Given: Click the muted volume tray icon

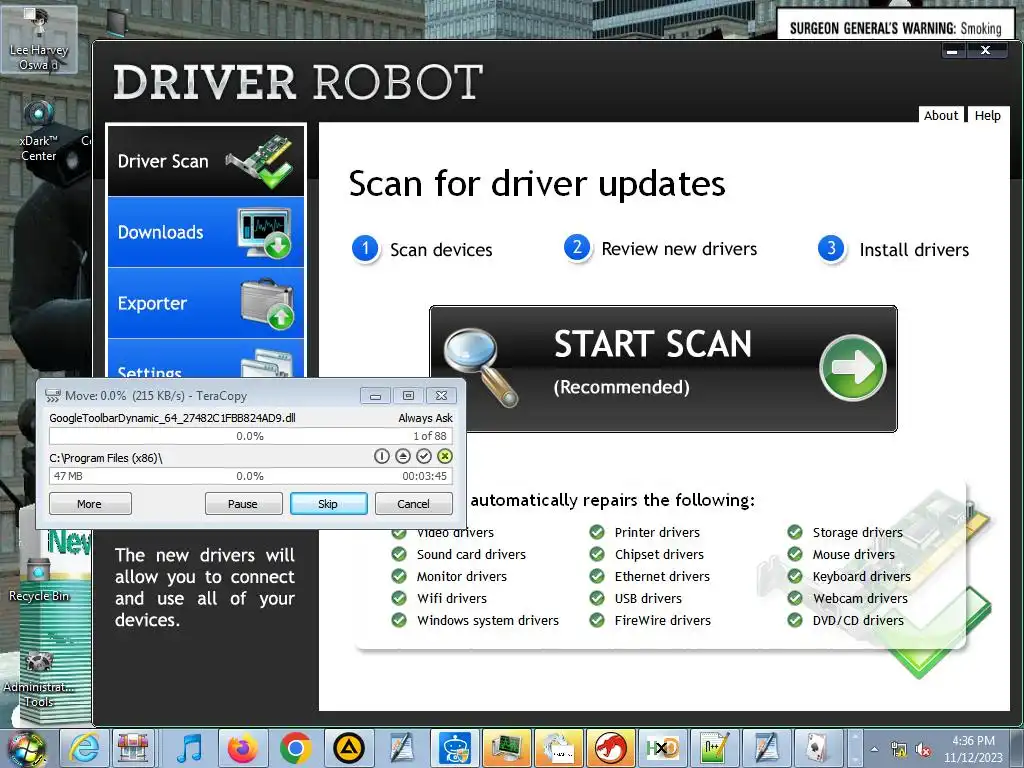Looking at the screenshot, I should point(923,750).
